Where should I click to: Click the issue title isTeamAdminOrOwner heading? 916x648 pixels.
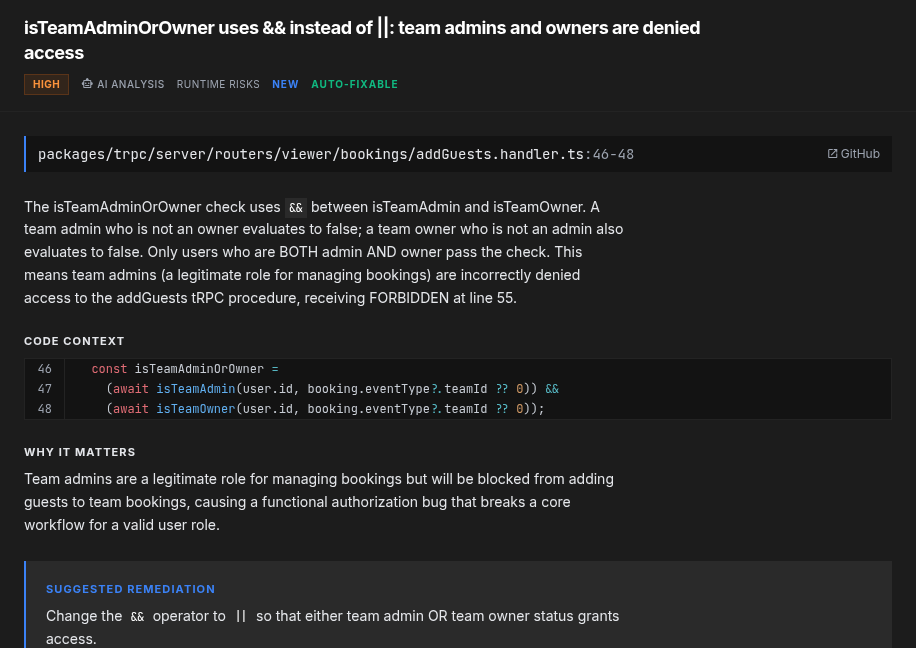[362, 40]
